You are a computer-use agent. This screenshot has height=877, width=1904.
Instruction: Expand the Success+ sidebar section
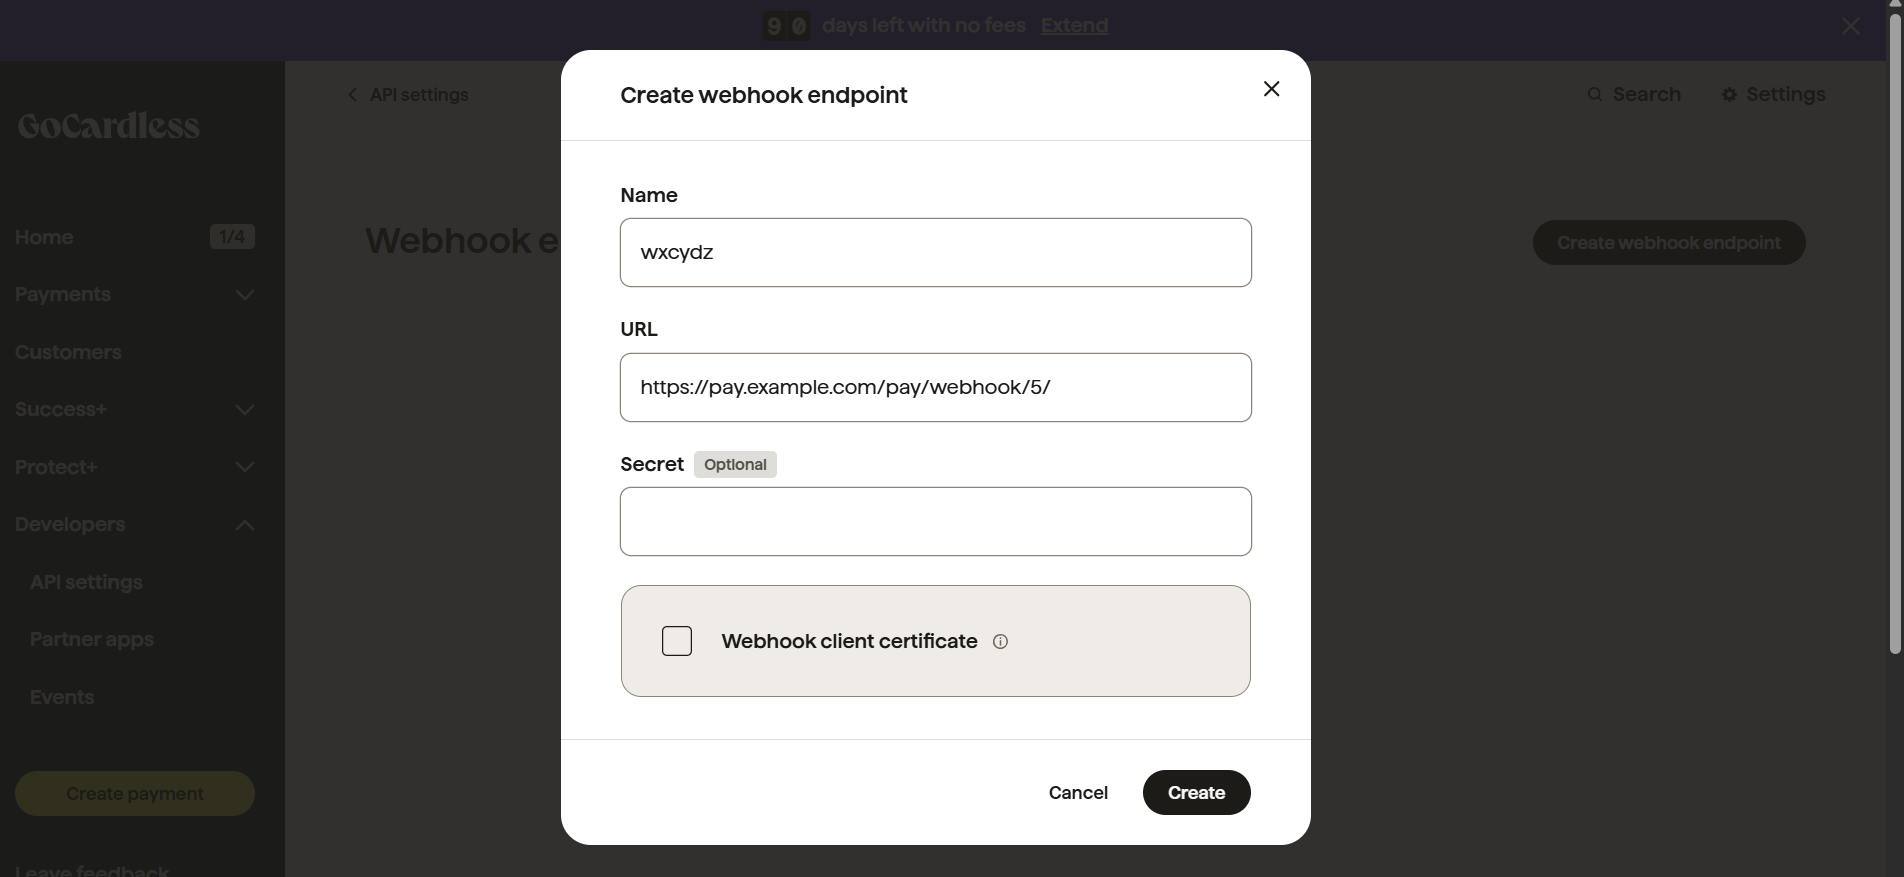tap(244, 410)
